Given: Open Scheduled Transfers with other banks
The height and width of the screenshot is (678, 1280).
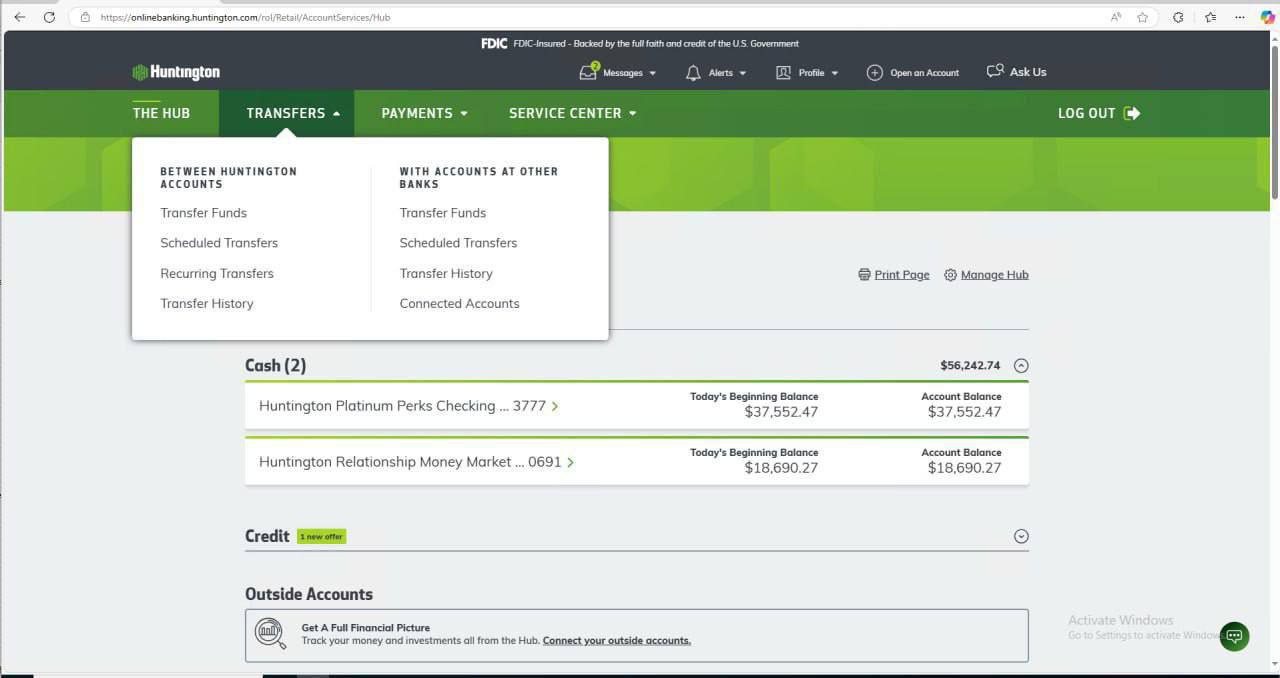Looking at the screenshot, I should (x=459, y=243).
